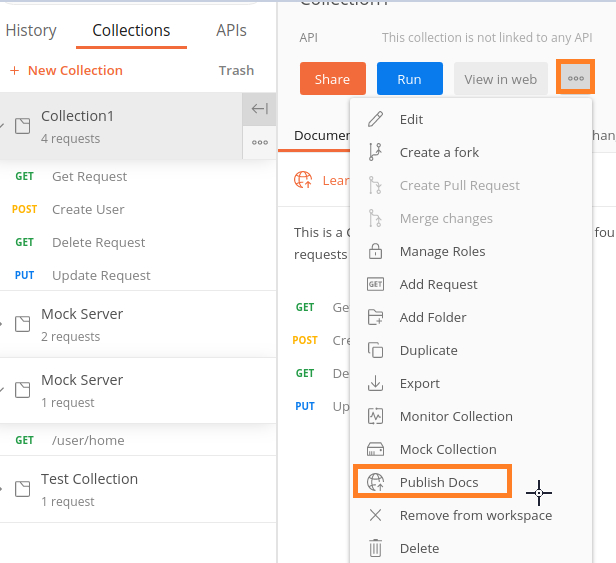616x563 pixels.
Task: Click the Manage Roles lock icon
Action: (x=376, y=251)
